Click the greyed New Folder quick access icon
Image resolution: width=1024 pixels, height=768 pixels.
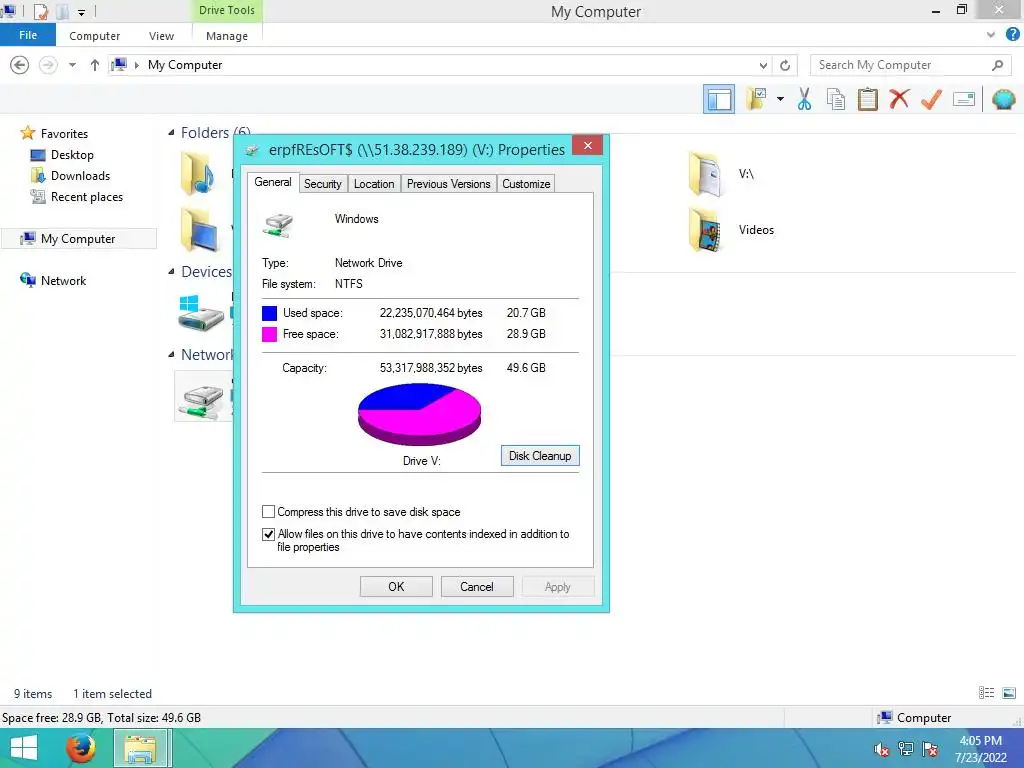tap(63, 11)
